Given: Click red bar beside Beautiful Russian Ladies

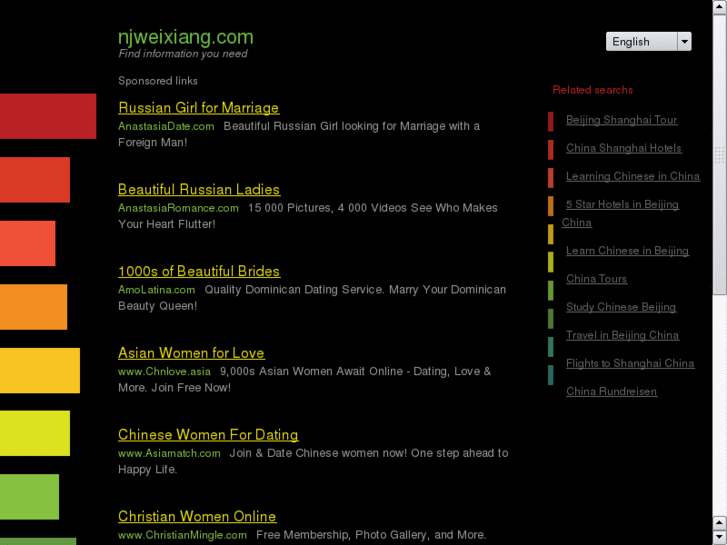Looking at the screenshot, I should coord(35,180).
